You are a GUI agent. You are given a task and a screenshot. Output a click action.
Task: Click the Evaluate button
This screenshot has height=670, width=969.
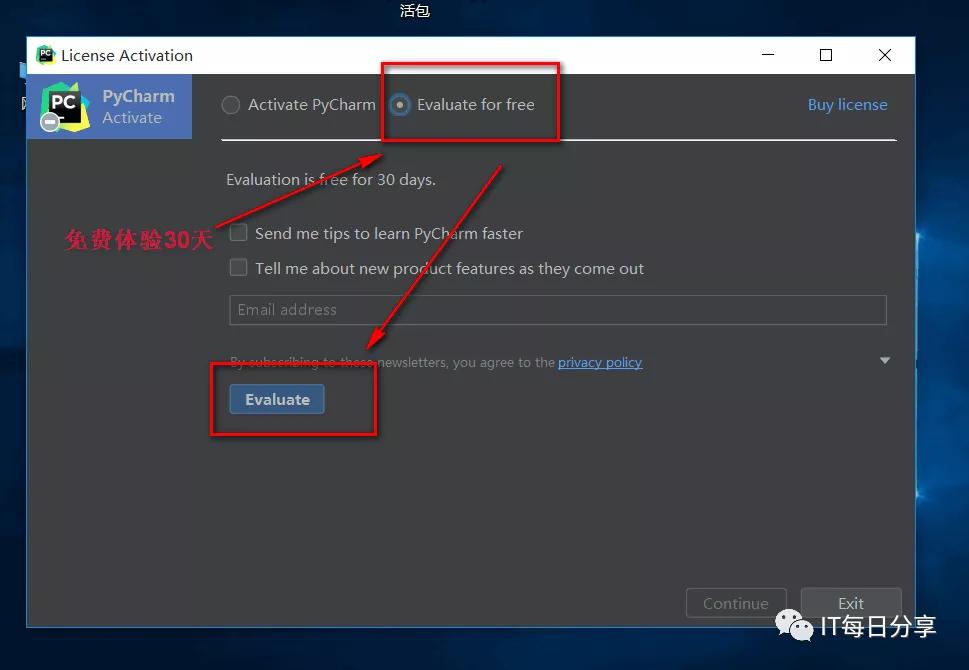[277, 399]
